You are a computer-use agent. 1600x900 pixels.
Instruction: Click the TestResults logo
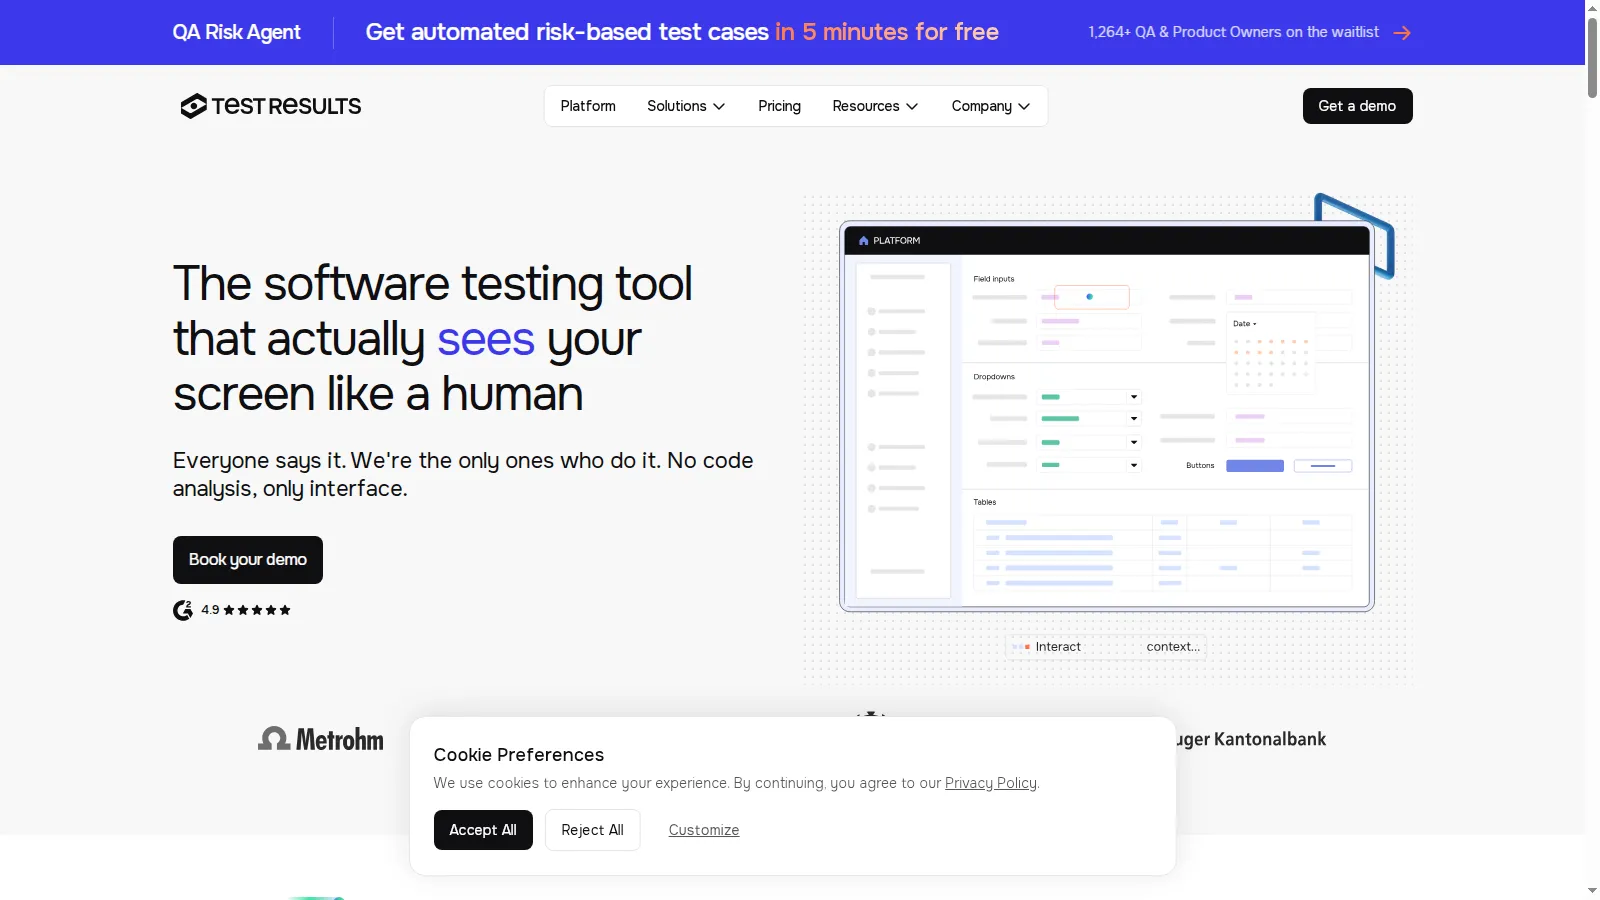[270, 106]
